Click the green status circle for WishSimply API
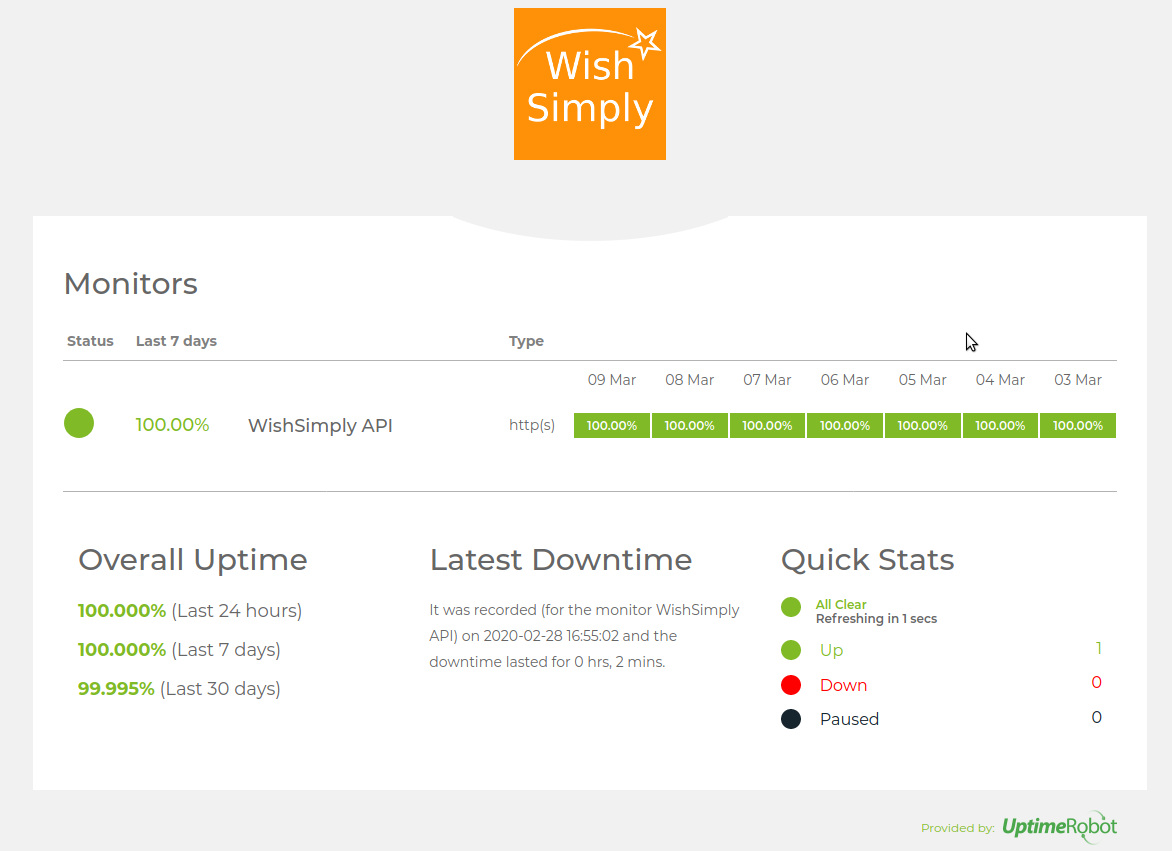1172x851 pixels. tap(79, 423)
